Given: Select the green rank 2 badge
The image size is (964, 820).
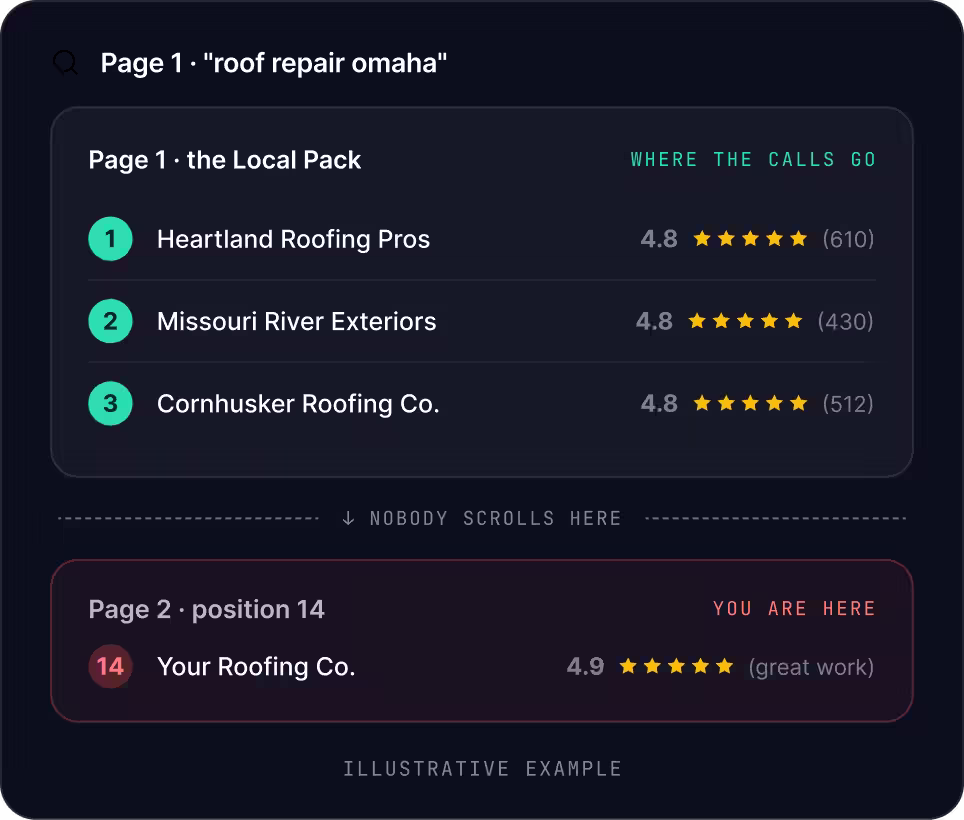Looking at the screenshot, I should 111,321.
